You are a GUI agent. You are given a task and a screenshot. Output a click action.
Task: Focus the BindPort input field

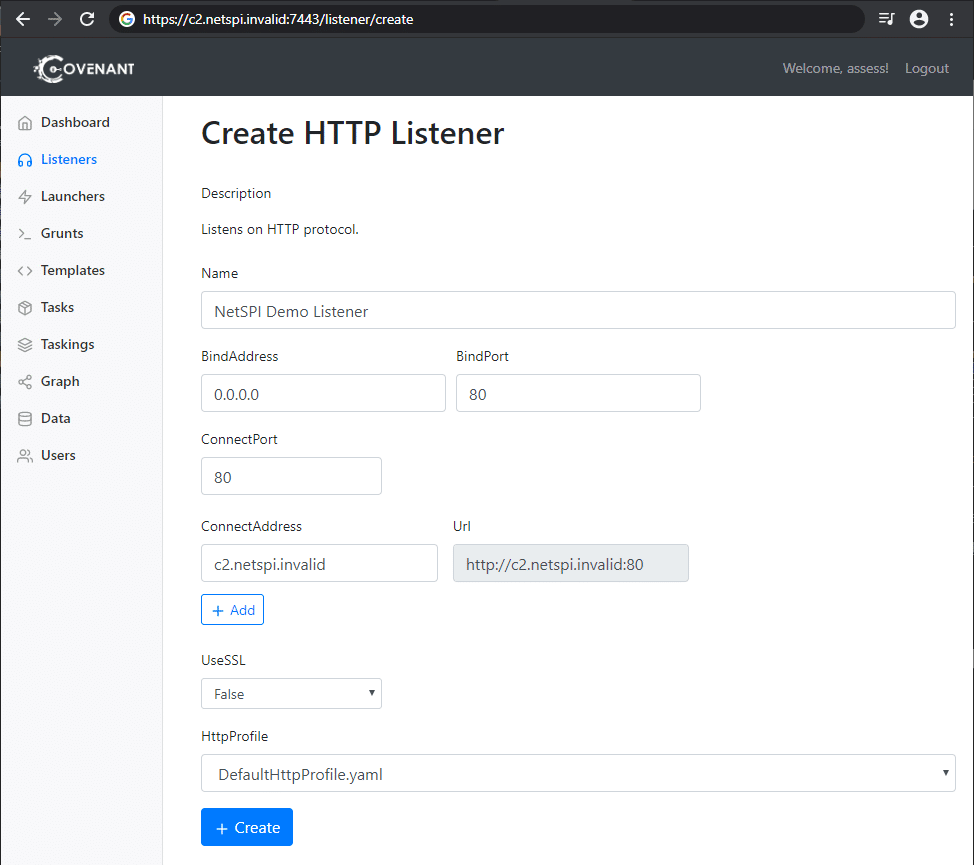[578, 393]
